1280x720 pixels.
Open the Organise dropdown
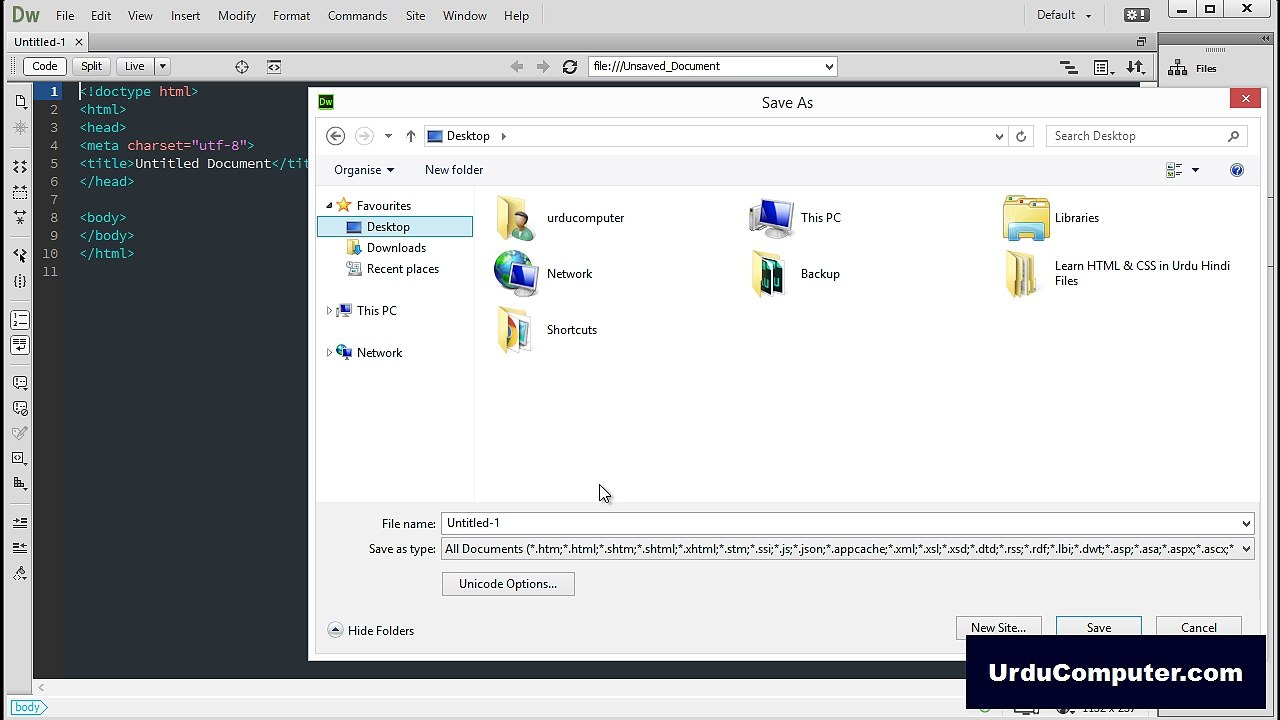[x=364, y=170]
